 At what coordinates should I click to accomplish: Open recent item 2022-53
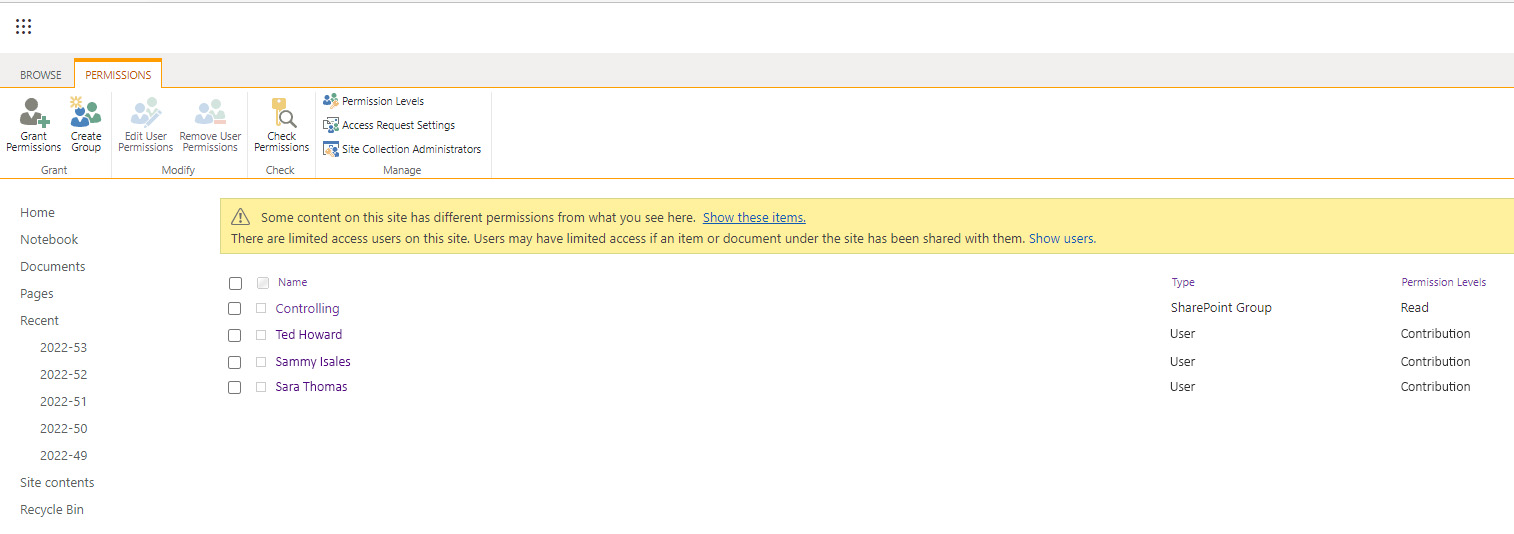(x=63, y=348)
